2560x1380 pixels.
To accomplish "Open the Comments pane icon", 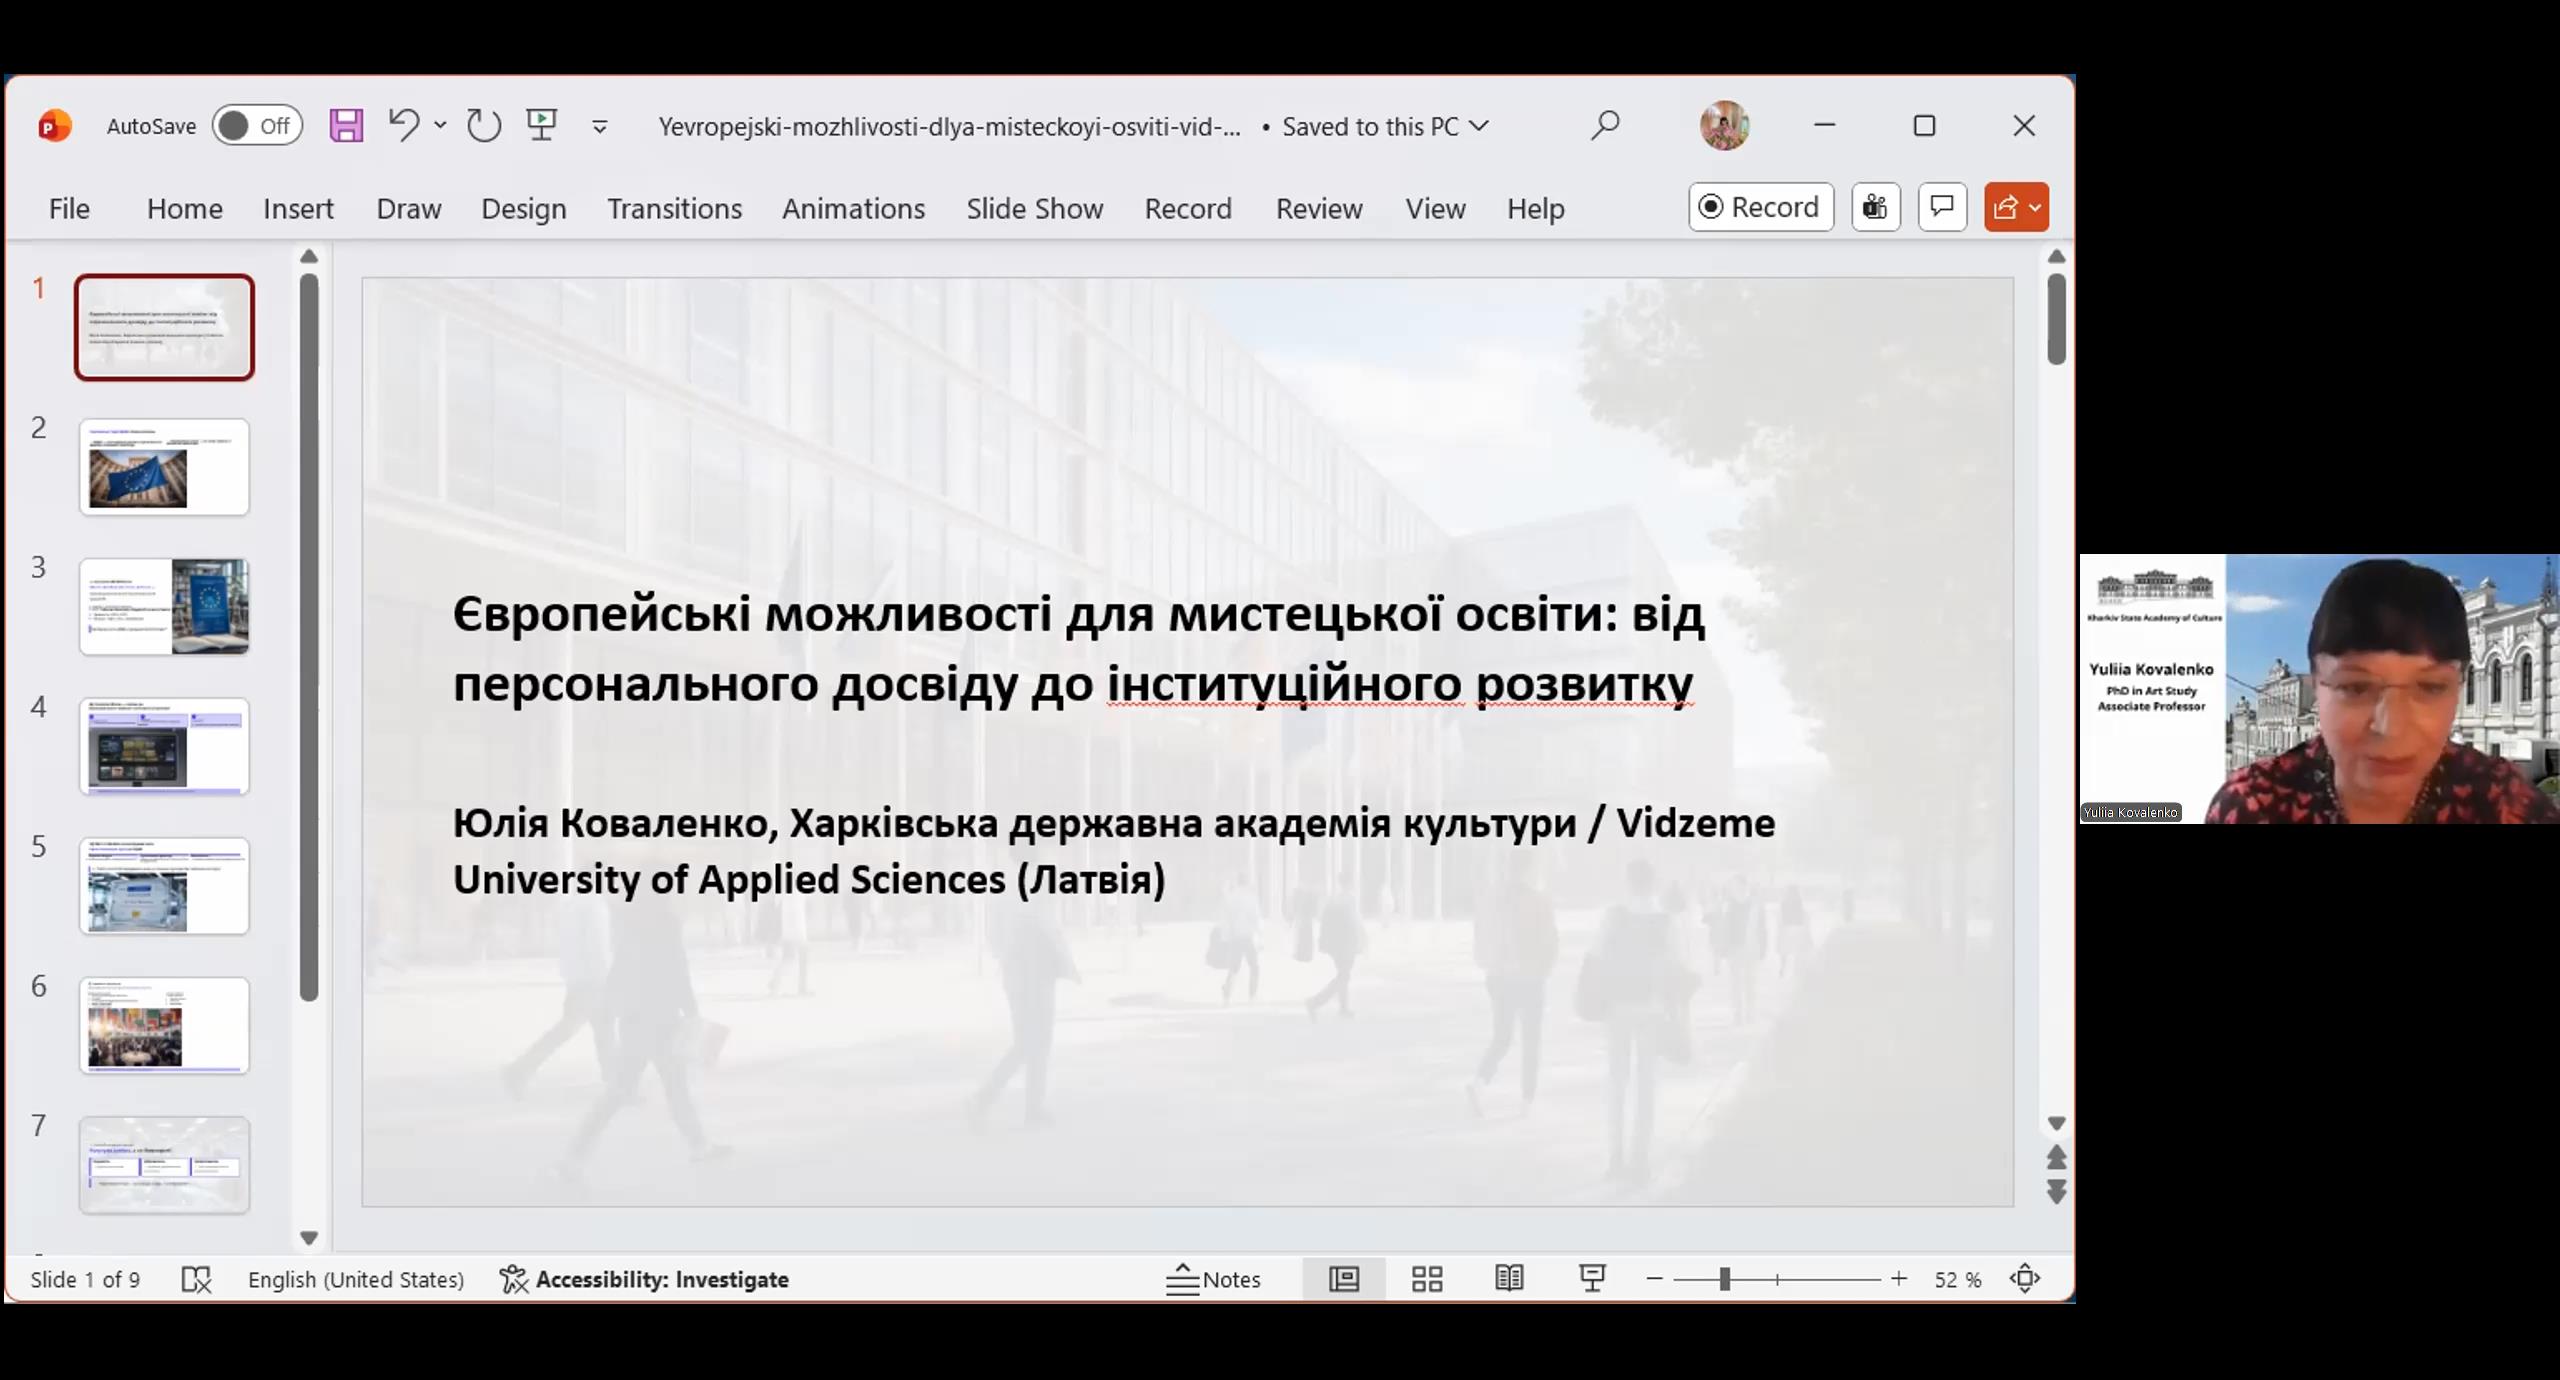I will (x=1942, y=207).
